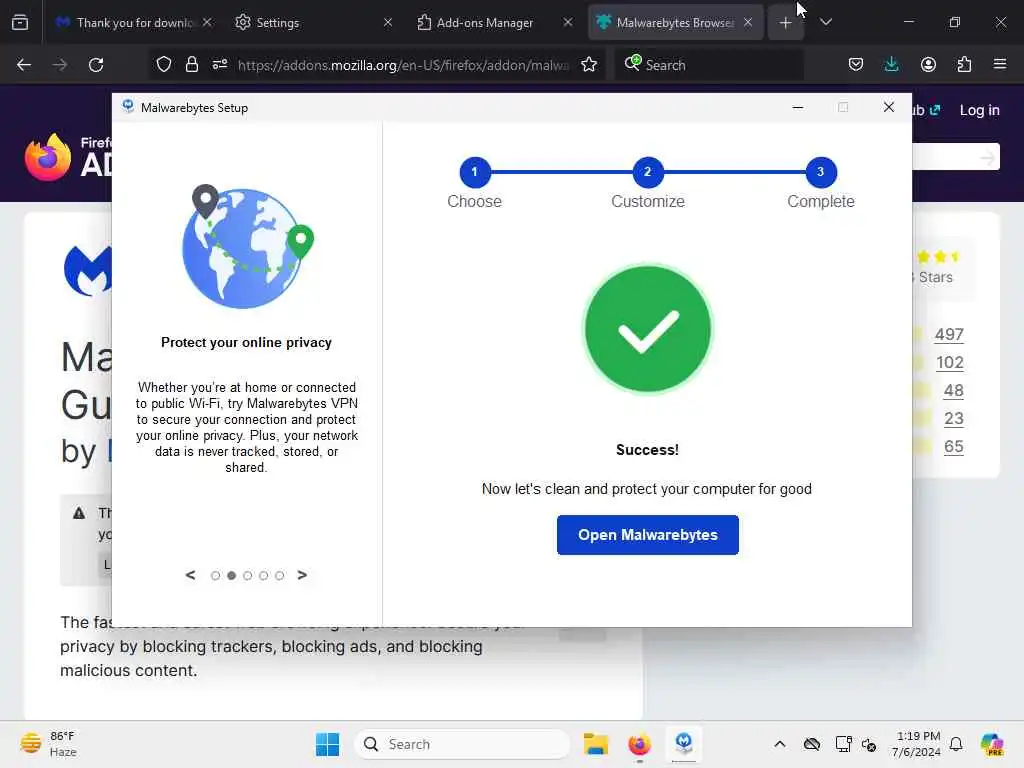Go forward in Firefox

click(60, 65)
